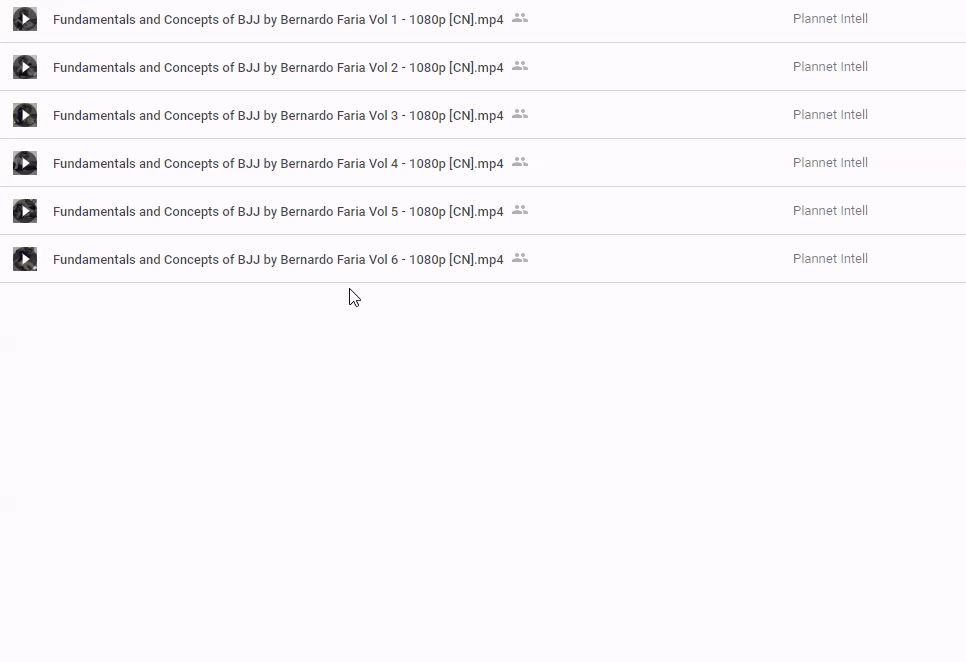Click the shared people icon next to Vol 6
The image size is (966, 662).
520,258
